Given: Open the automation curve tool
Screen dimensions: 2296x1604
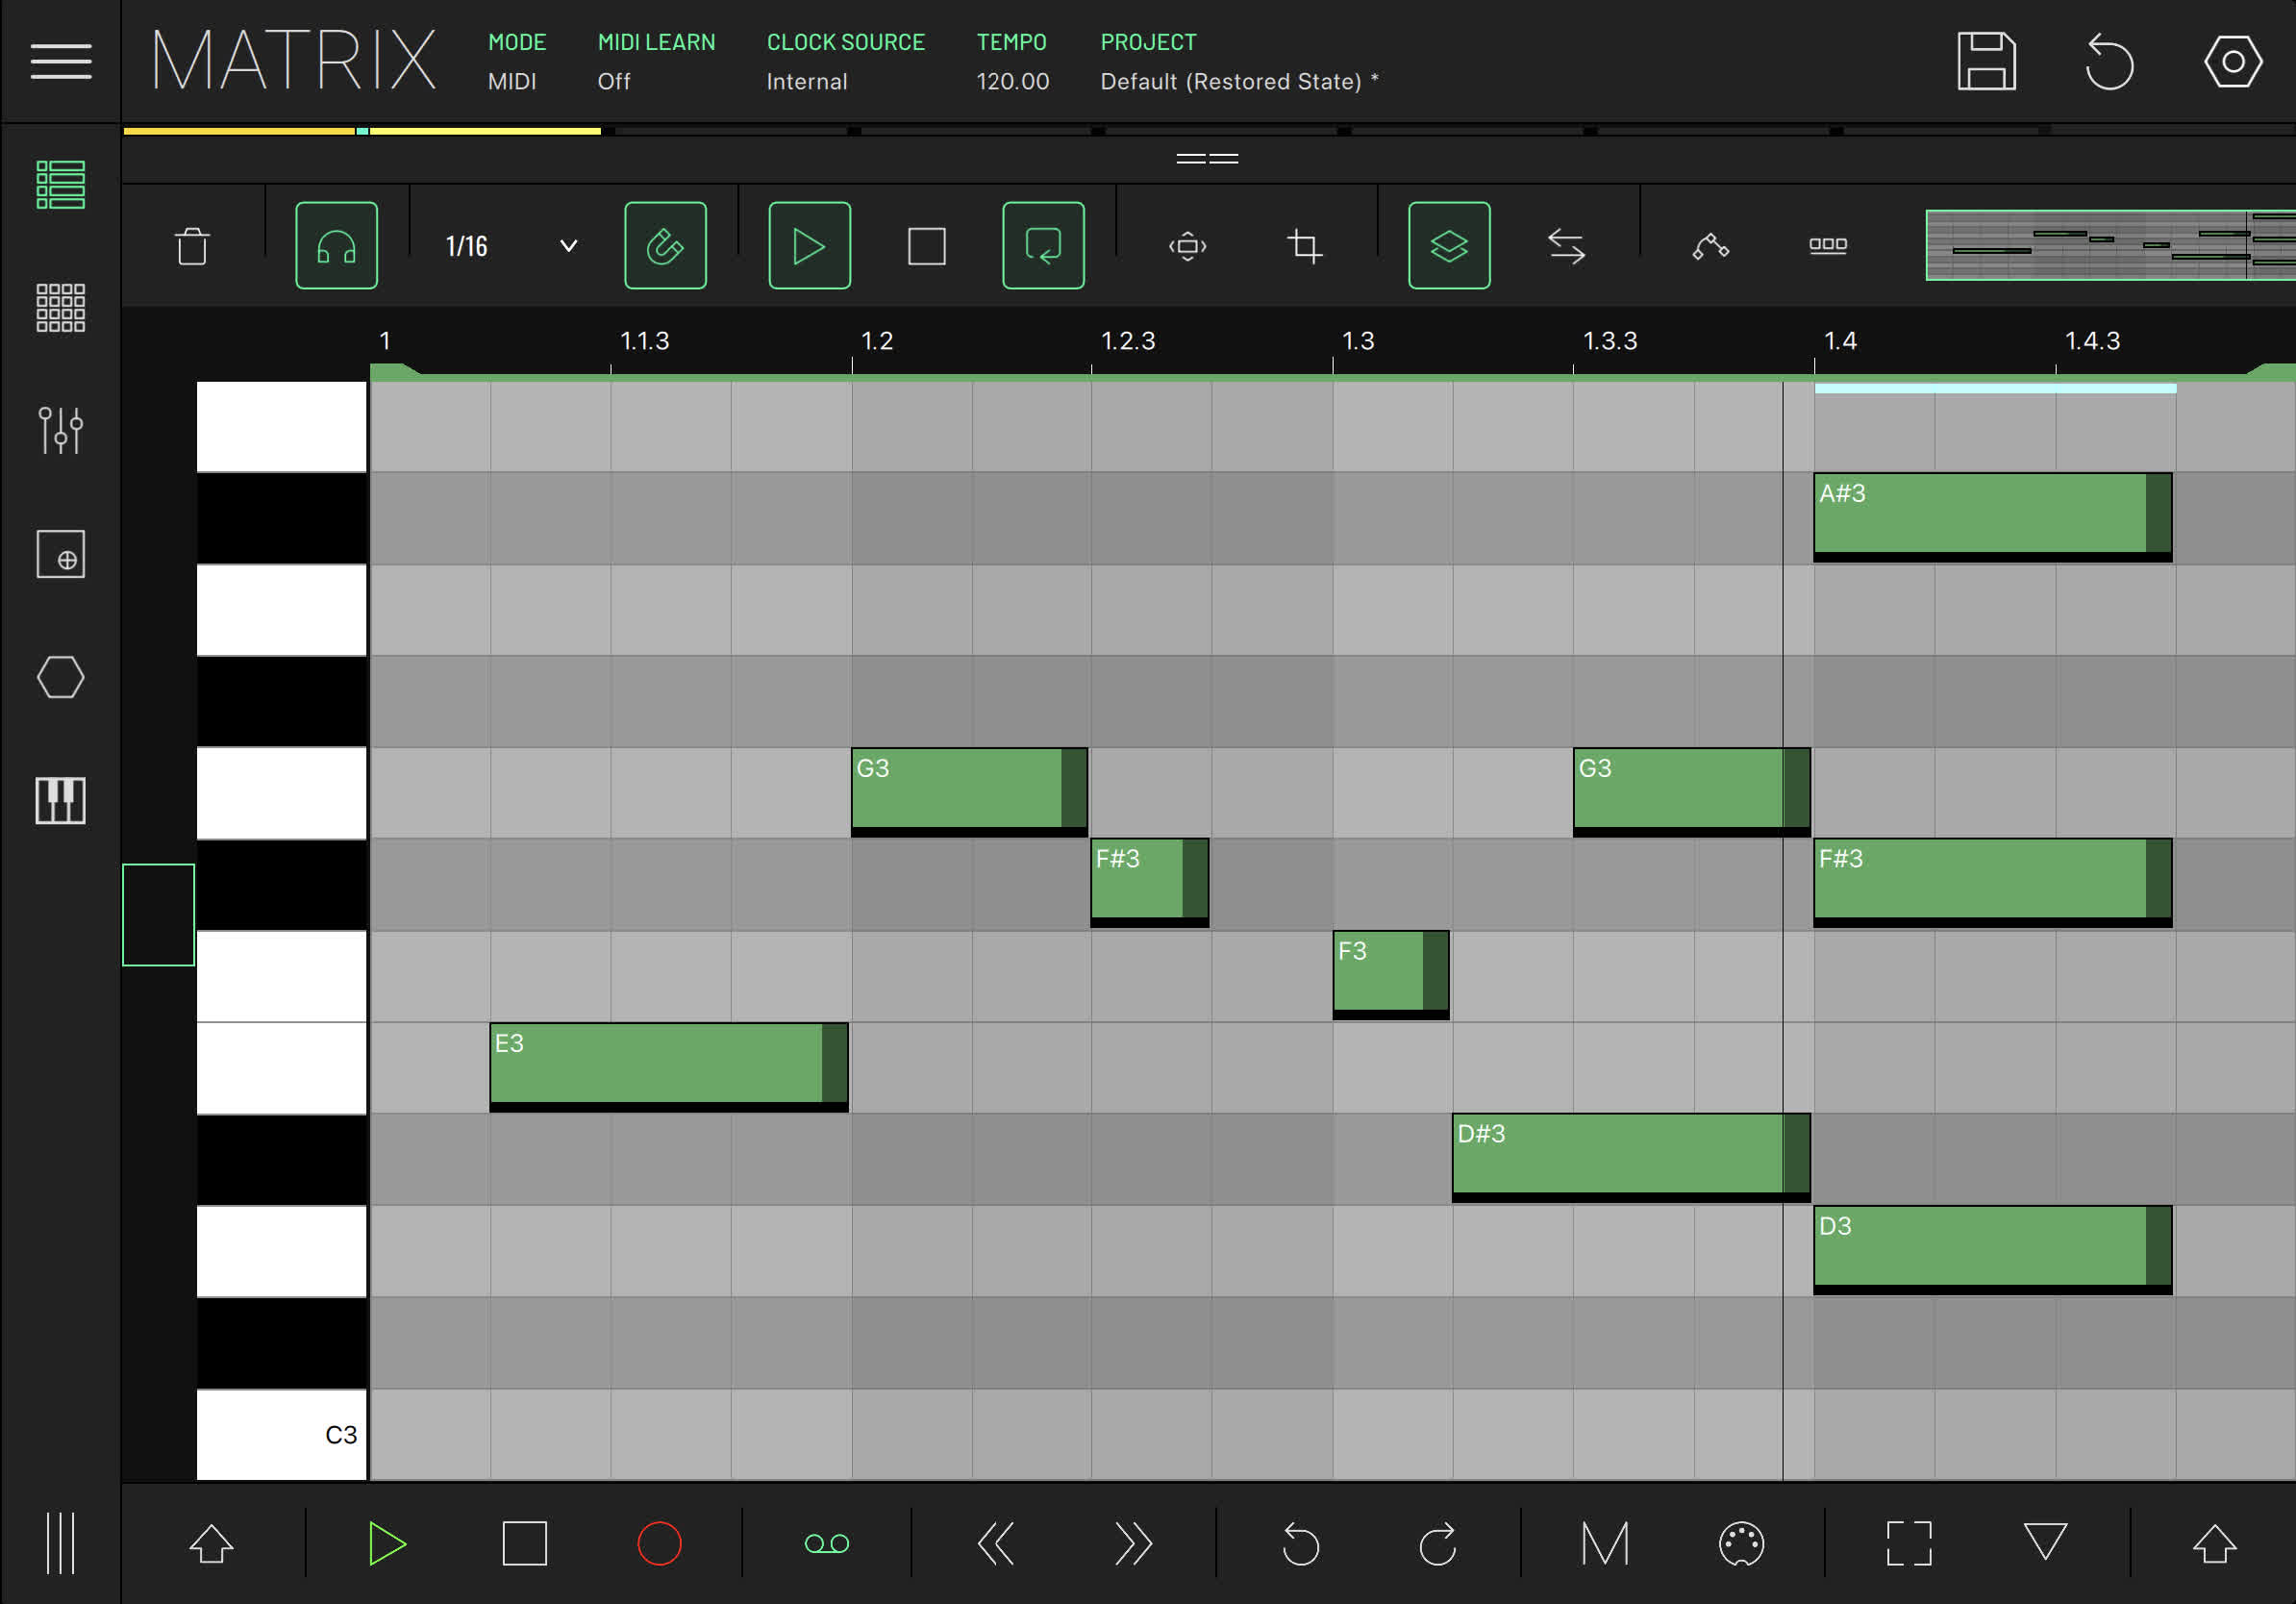Looking at the screenshot, I should pyautogui.click(x=1710, y=246).
